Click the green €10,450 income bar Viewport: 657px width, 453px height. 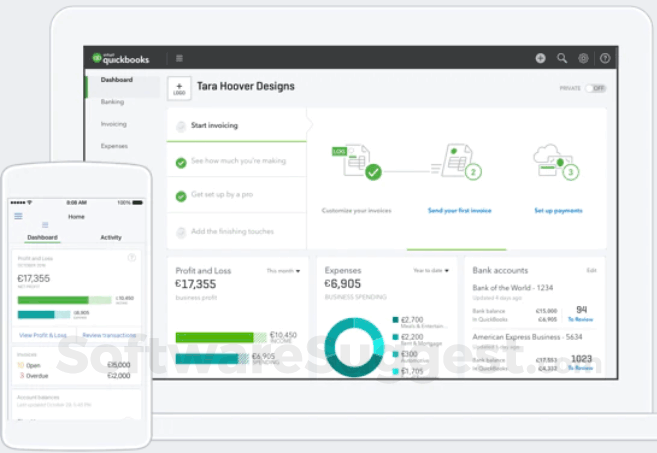point(221,337)
